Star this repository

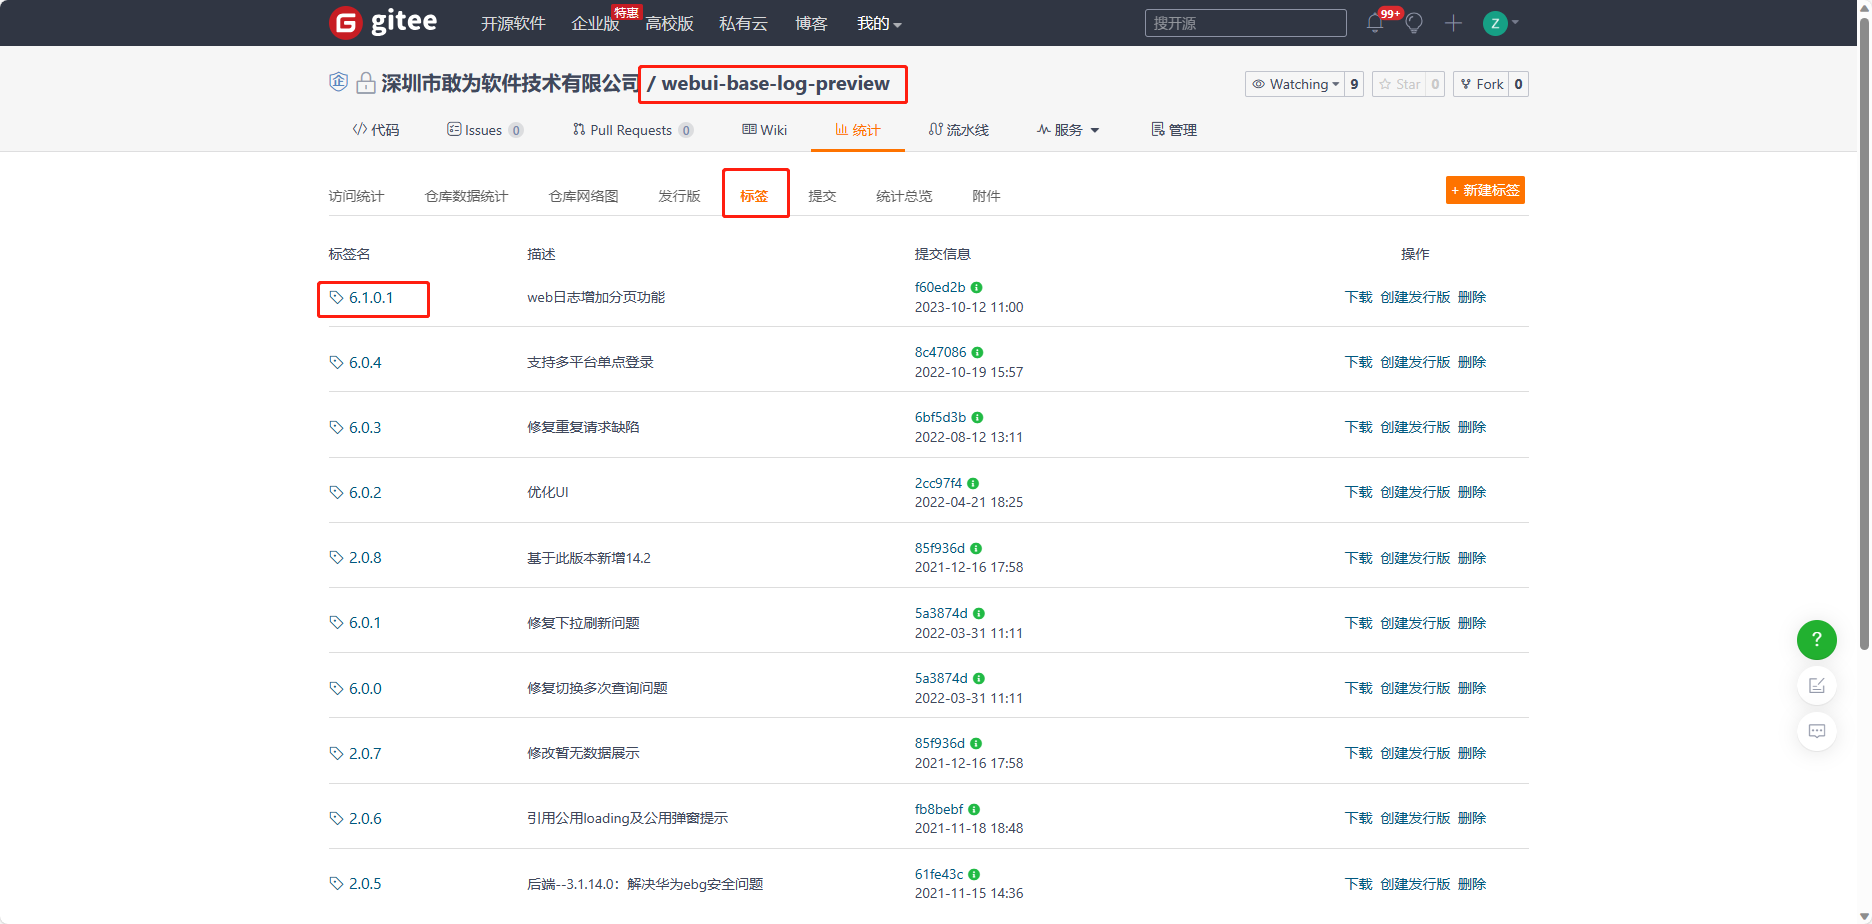pos(1399,84)
